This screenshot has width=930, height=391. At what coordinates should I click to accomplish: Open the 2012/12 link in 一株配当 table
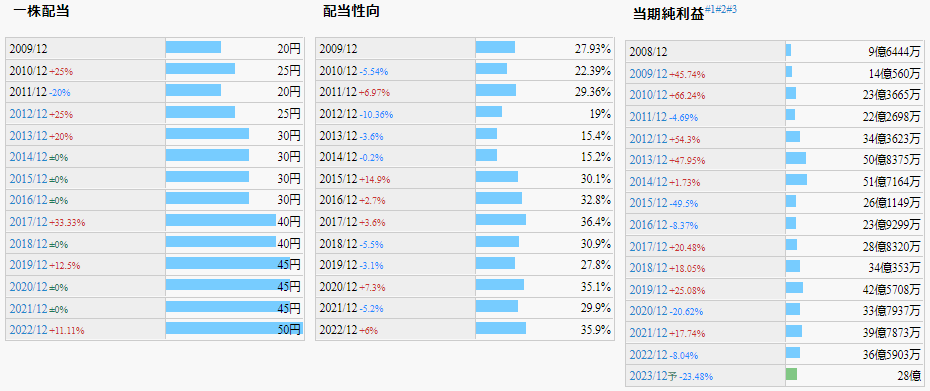28,114
